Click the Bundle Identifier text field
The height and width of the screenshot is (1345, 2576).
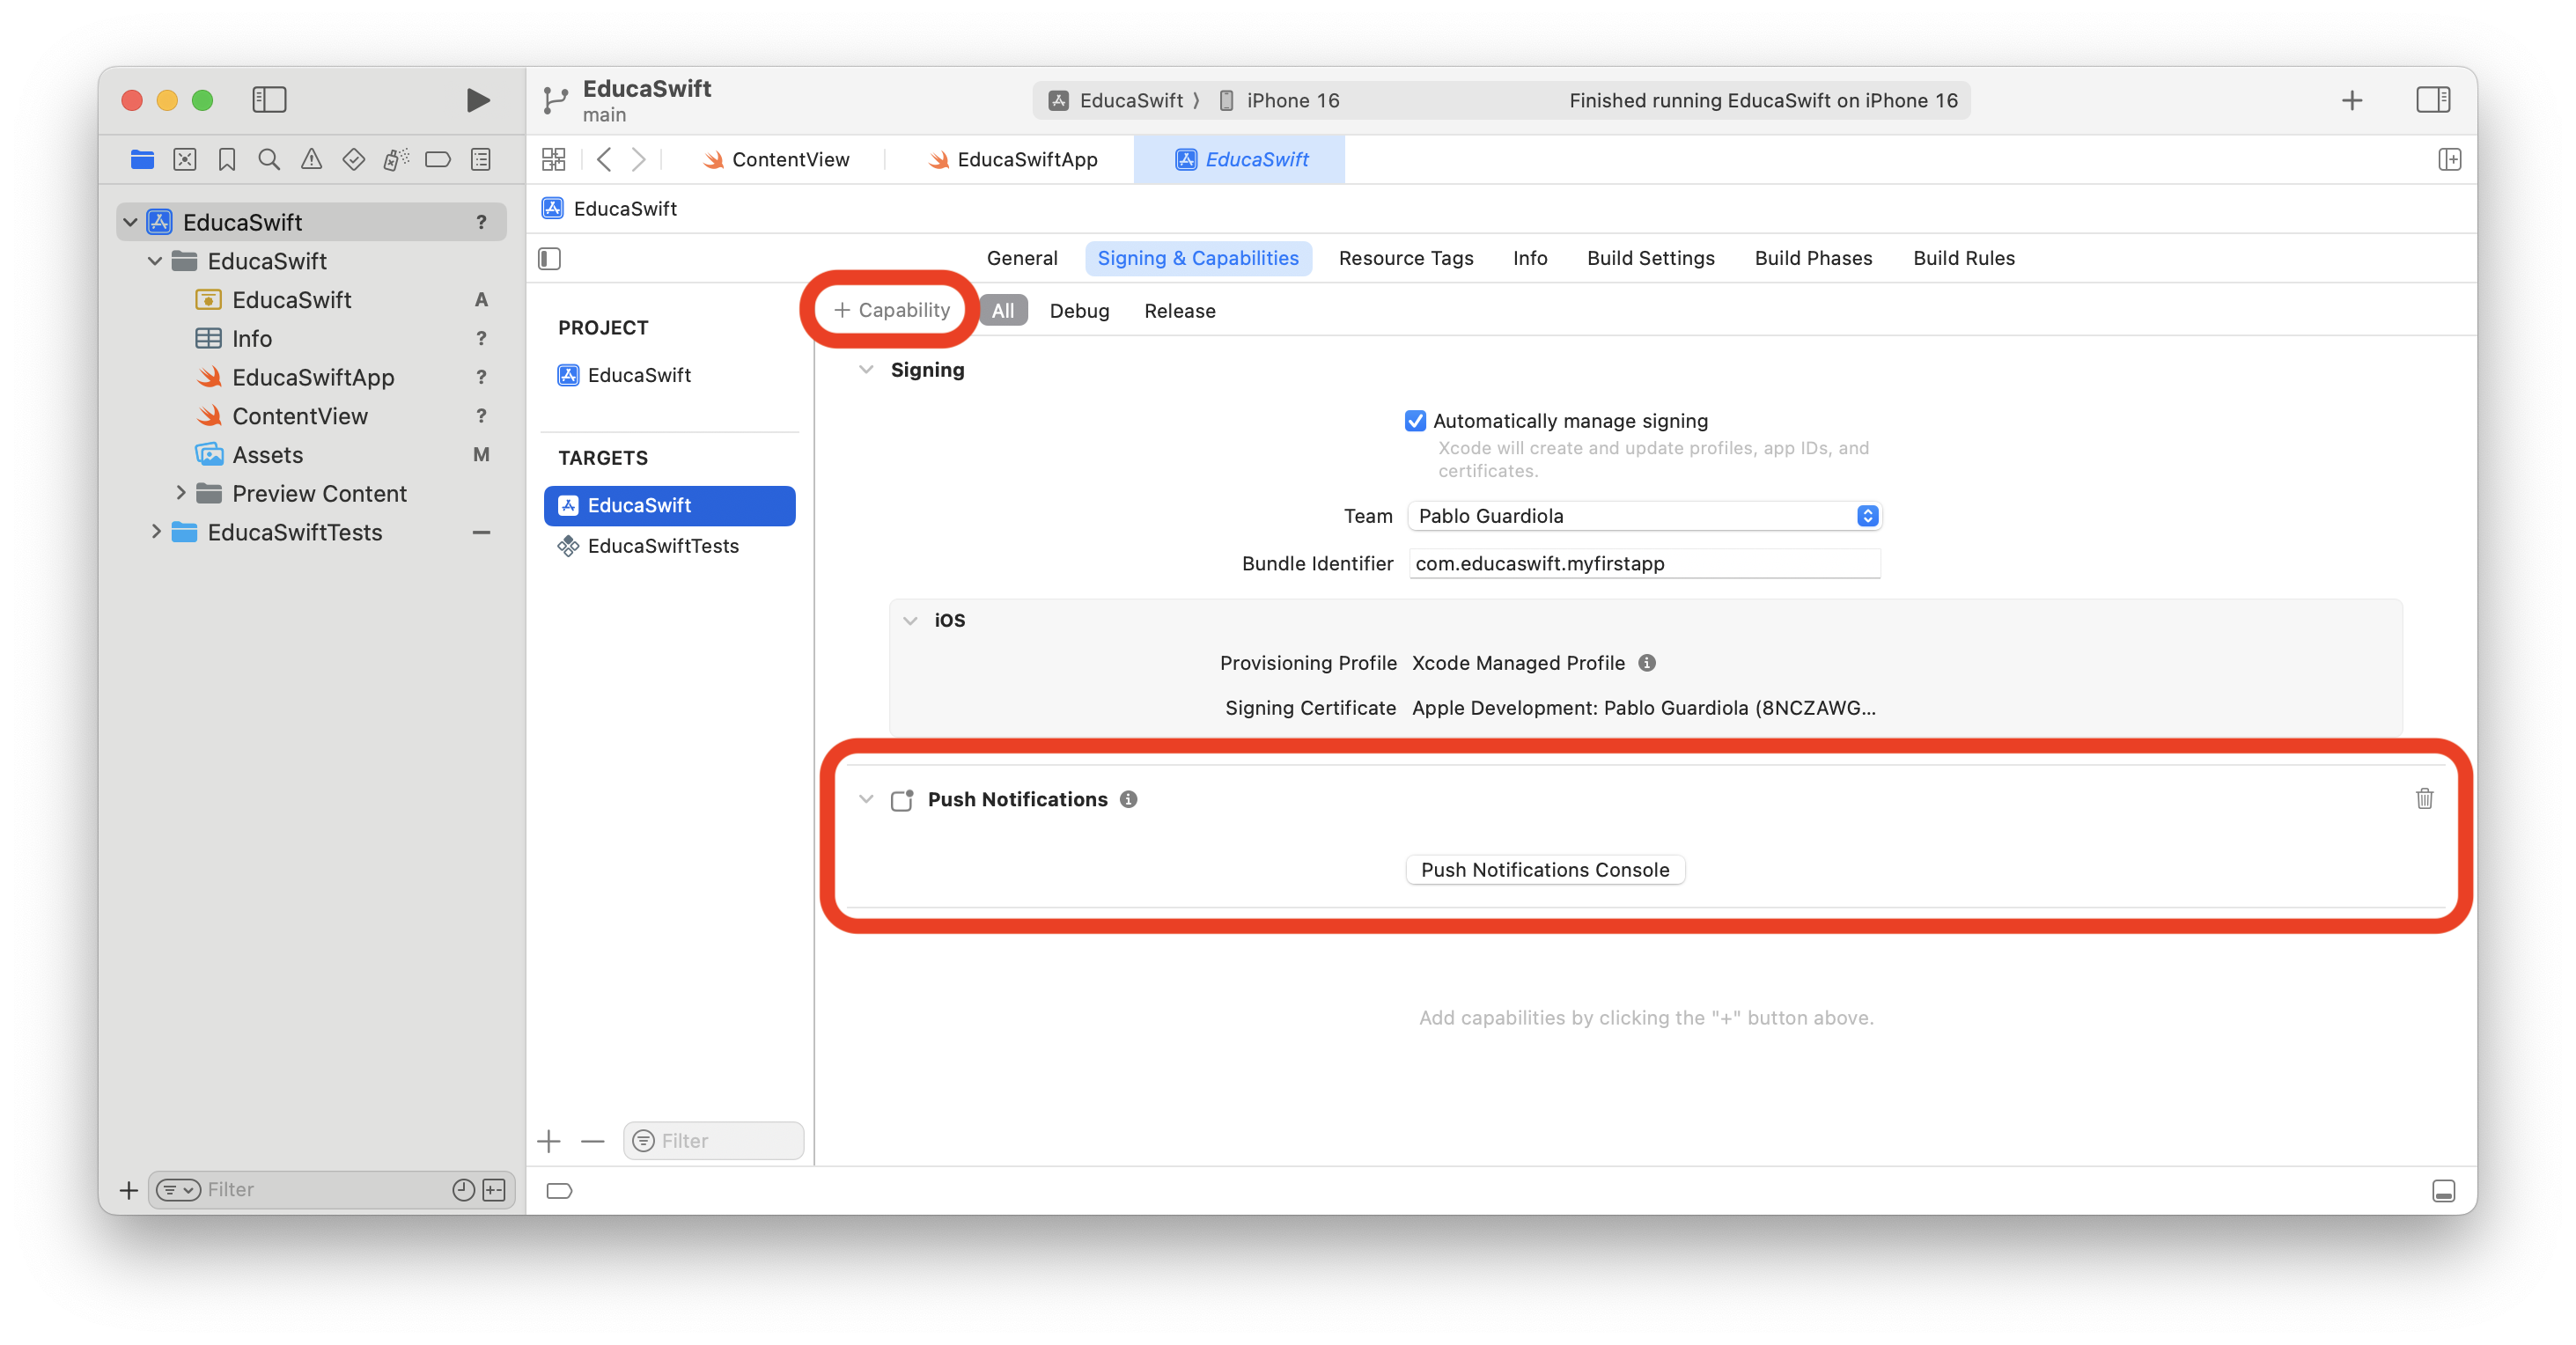click(x=1643, y=563)
